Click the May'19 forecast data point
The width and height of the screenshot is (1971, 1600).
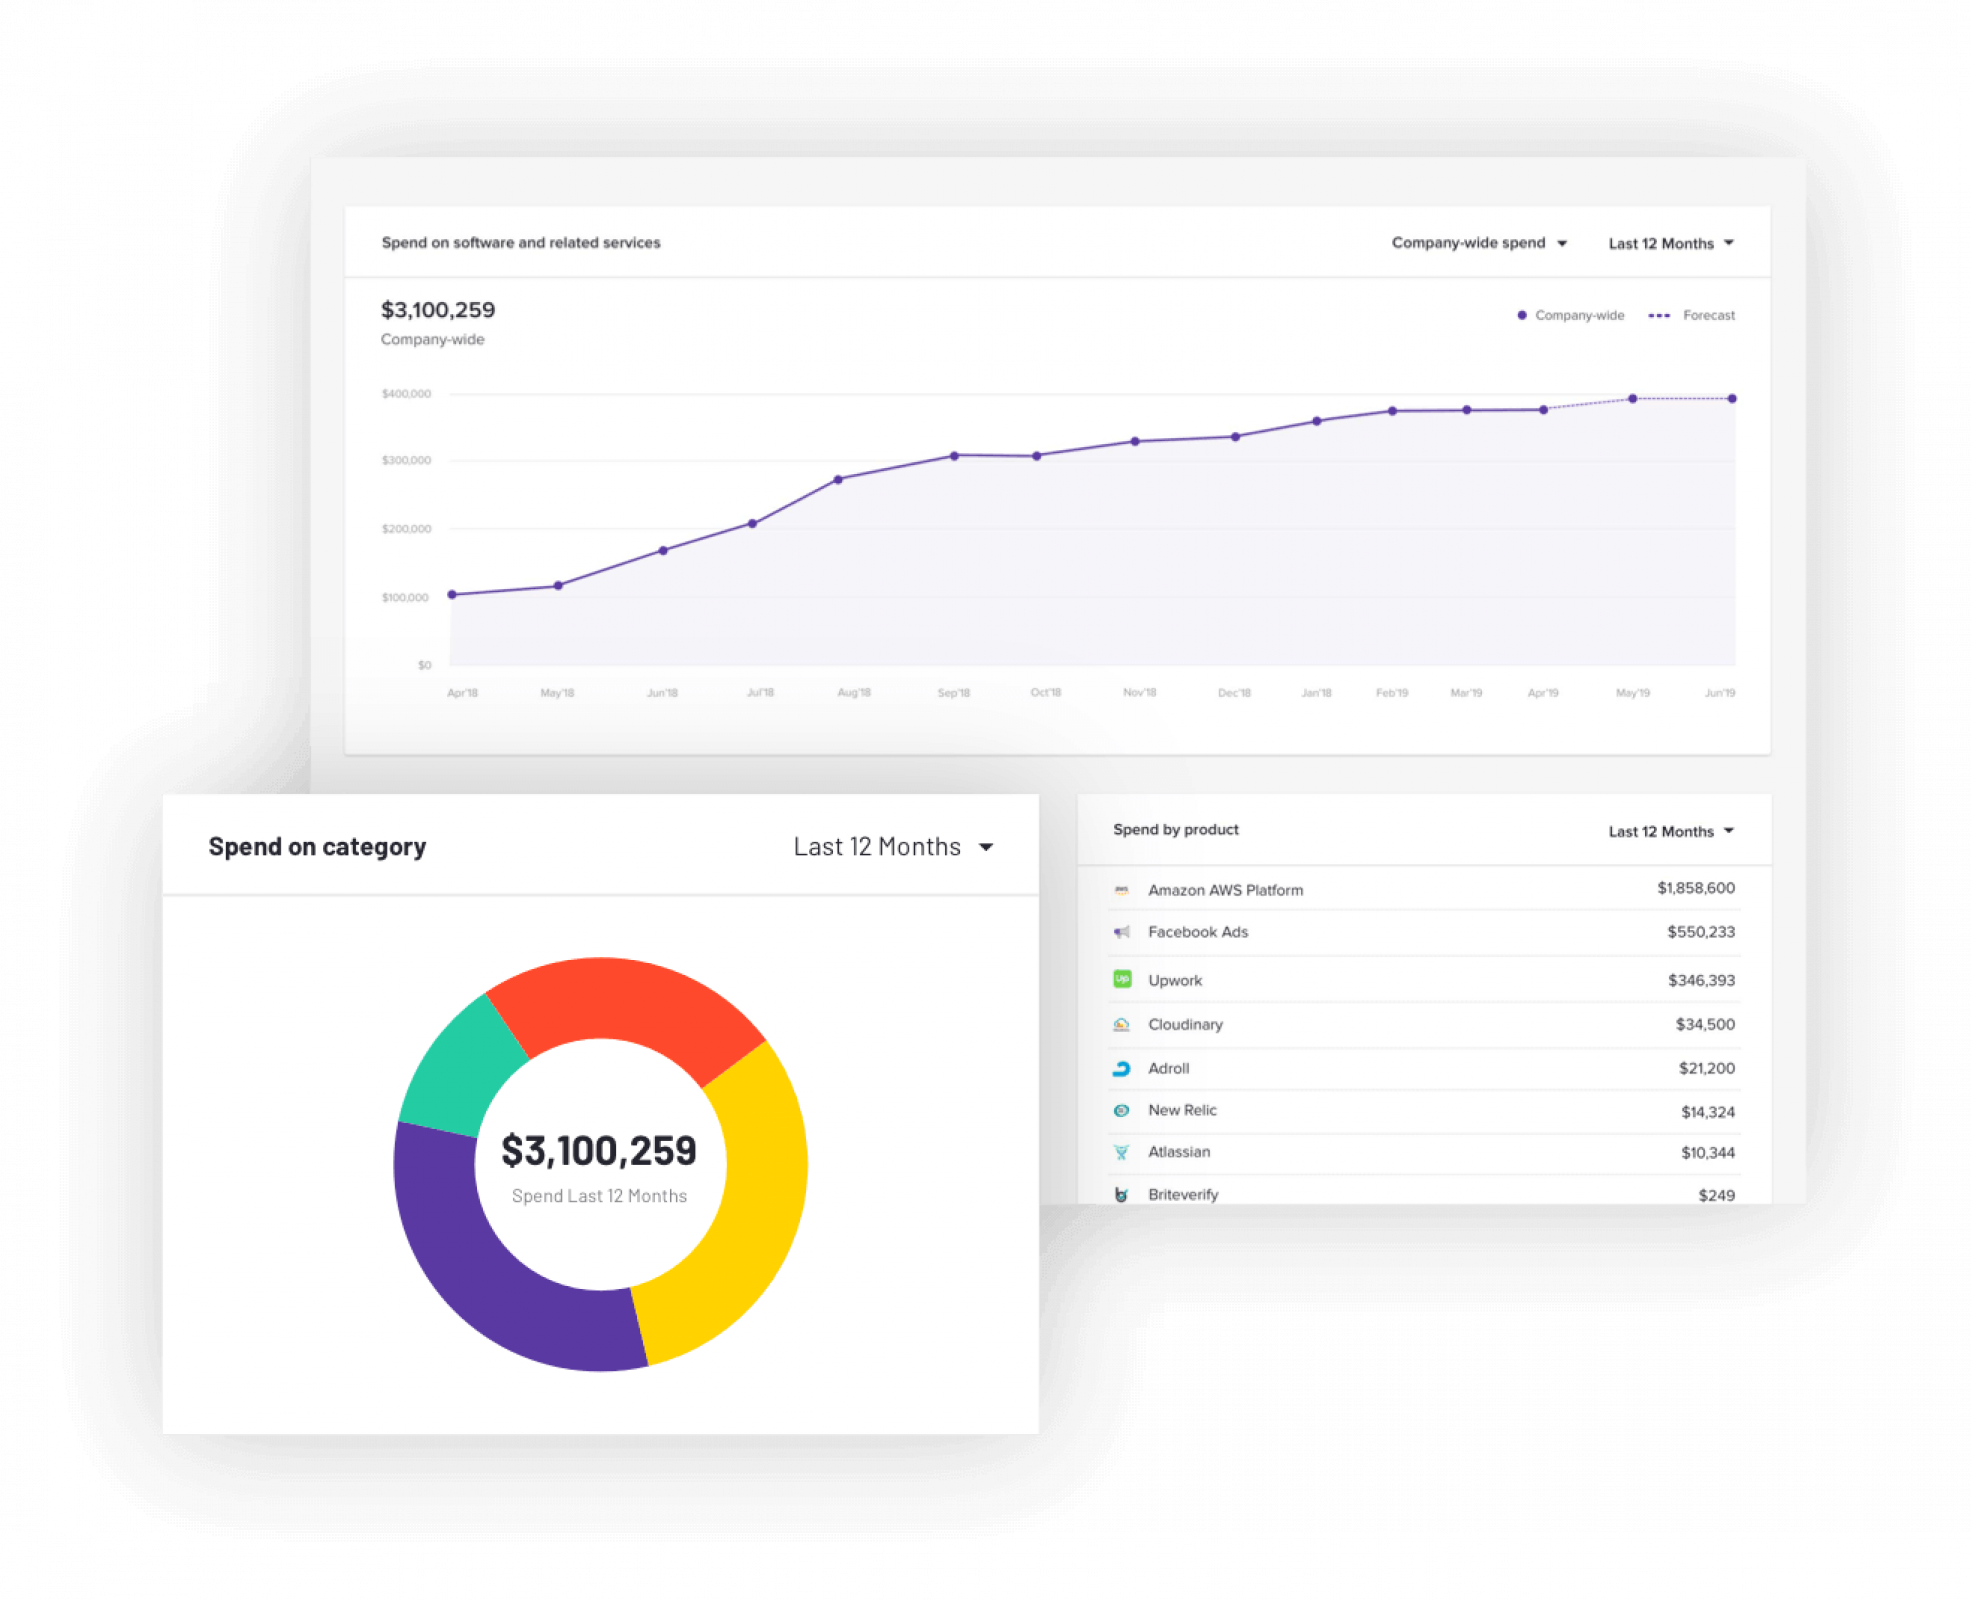pyautogui.click(x=1632, y=399)
